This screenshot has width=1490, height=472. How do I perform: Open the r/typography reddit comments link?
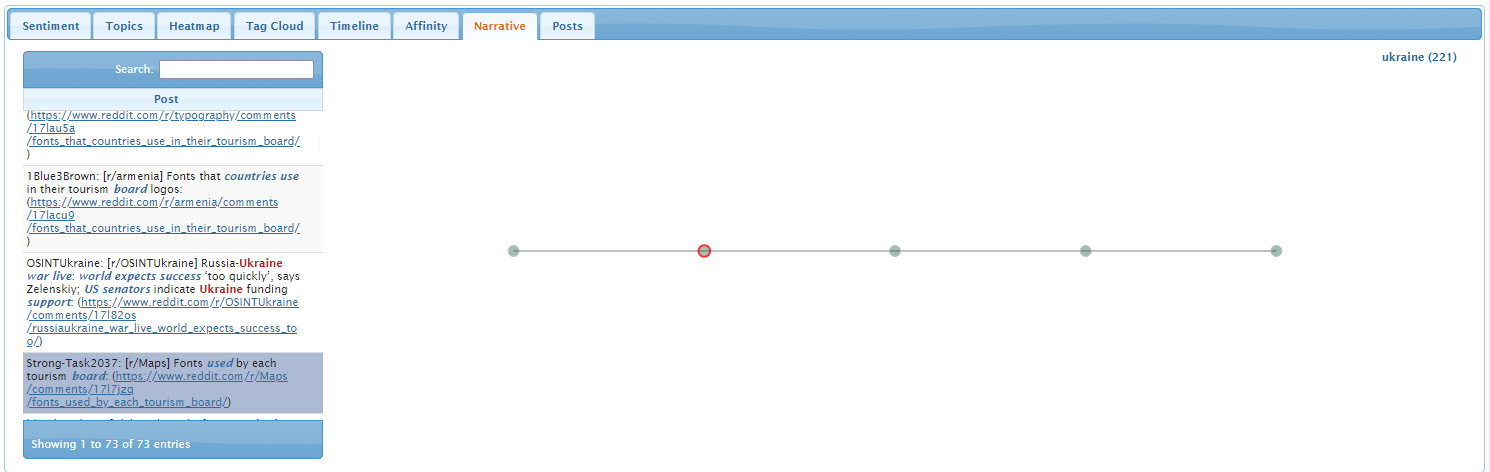(x=163, y=128)
